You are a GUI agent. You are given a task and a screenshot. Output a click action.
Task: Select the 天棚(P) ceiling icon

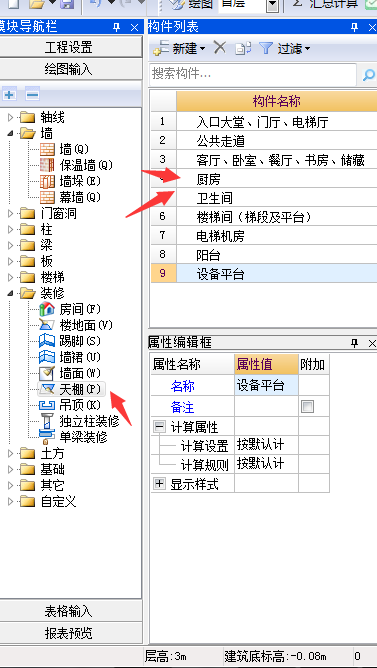[47, 389]
